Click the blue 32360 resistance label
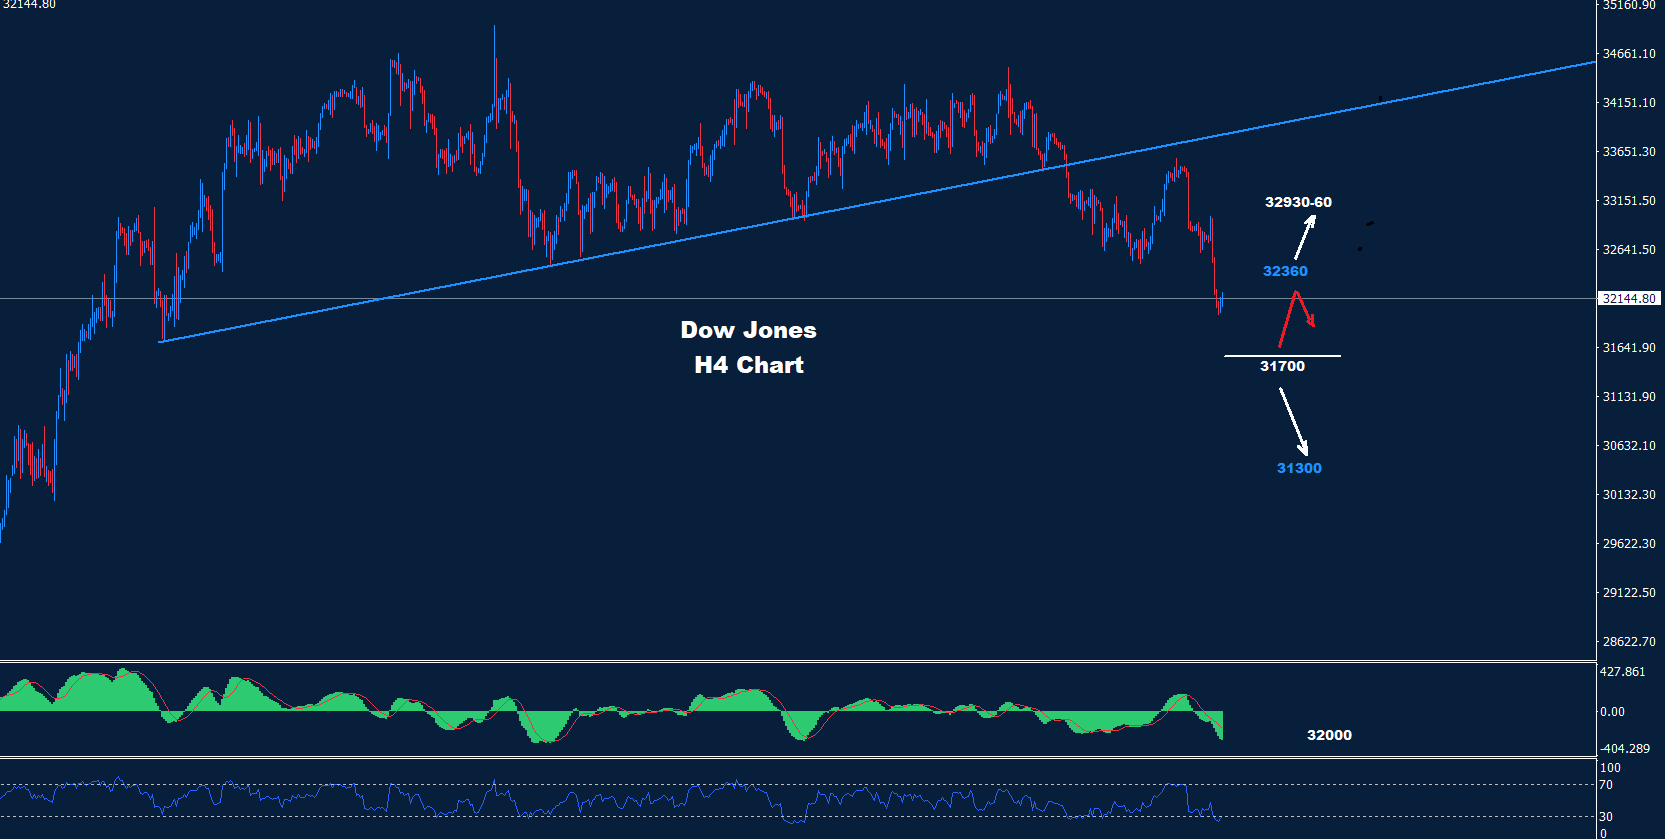Viewport: 1665px width, 839px height. pos(1285,271)
